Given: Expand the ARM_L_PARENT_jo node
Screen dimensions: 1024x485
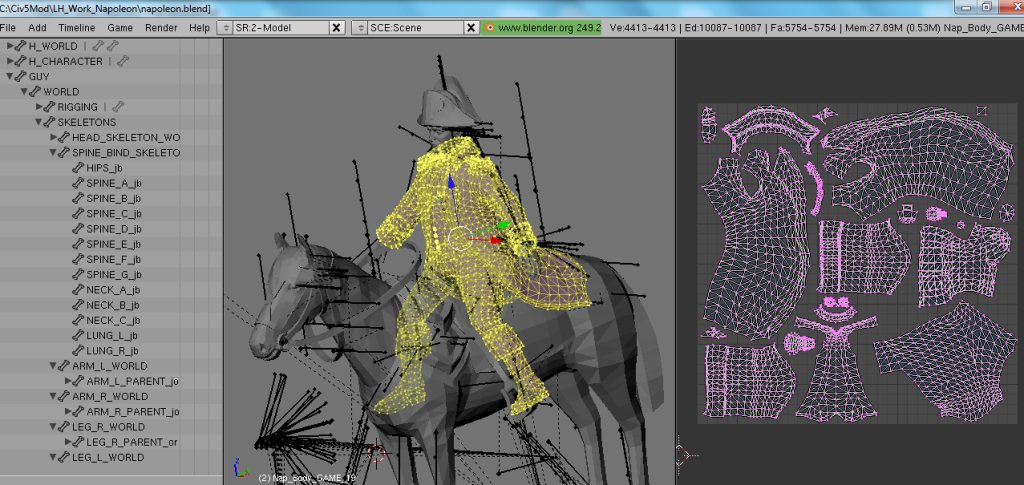Looking at the screenshot, I should pyautogui.click(x=68, y=381).
